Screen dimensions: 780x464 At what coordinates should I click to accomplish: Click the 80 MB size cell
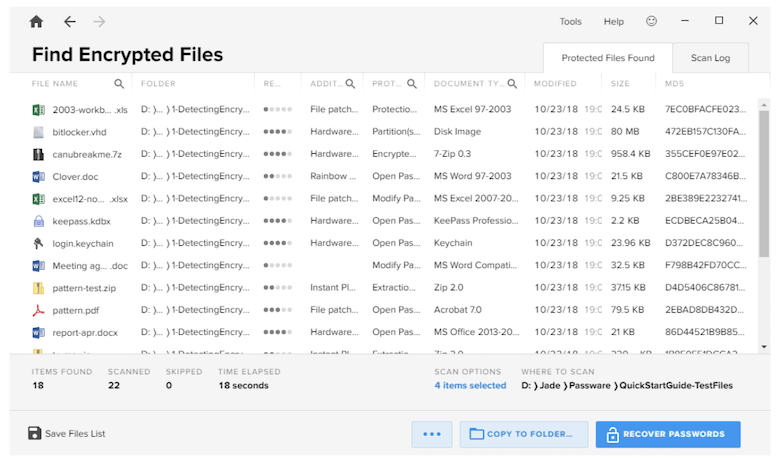(x=625, y=132)
